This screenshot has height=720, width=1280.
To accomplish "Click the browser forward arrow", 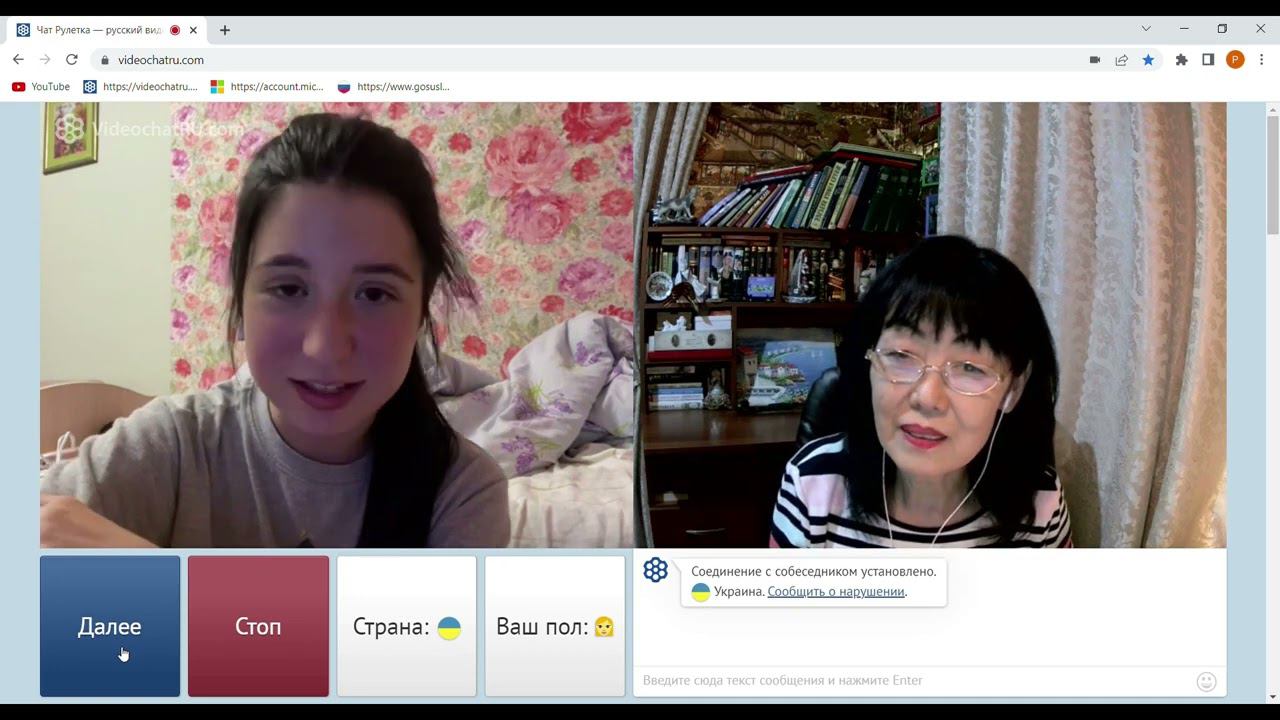I will (45, 60).
